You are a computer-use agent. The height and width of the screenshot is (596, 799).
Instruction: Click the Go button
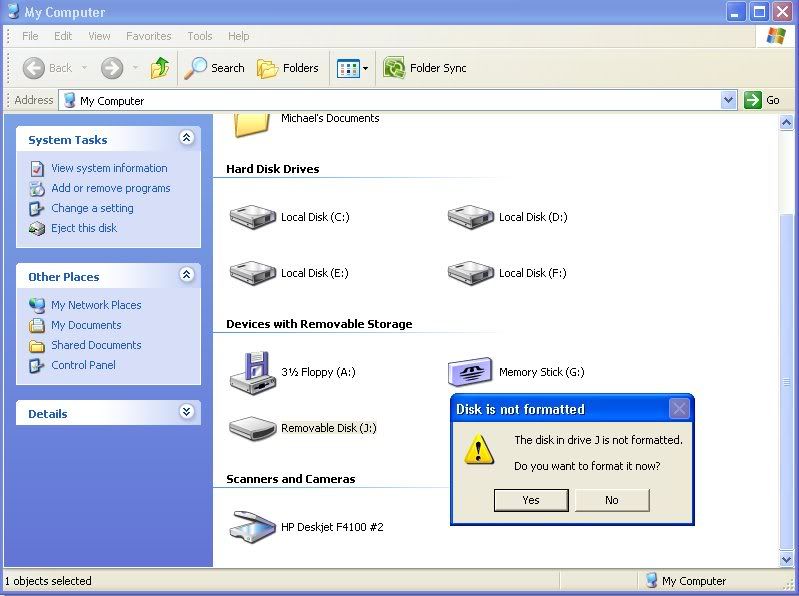coord(762,100)
